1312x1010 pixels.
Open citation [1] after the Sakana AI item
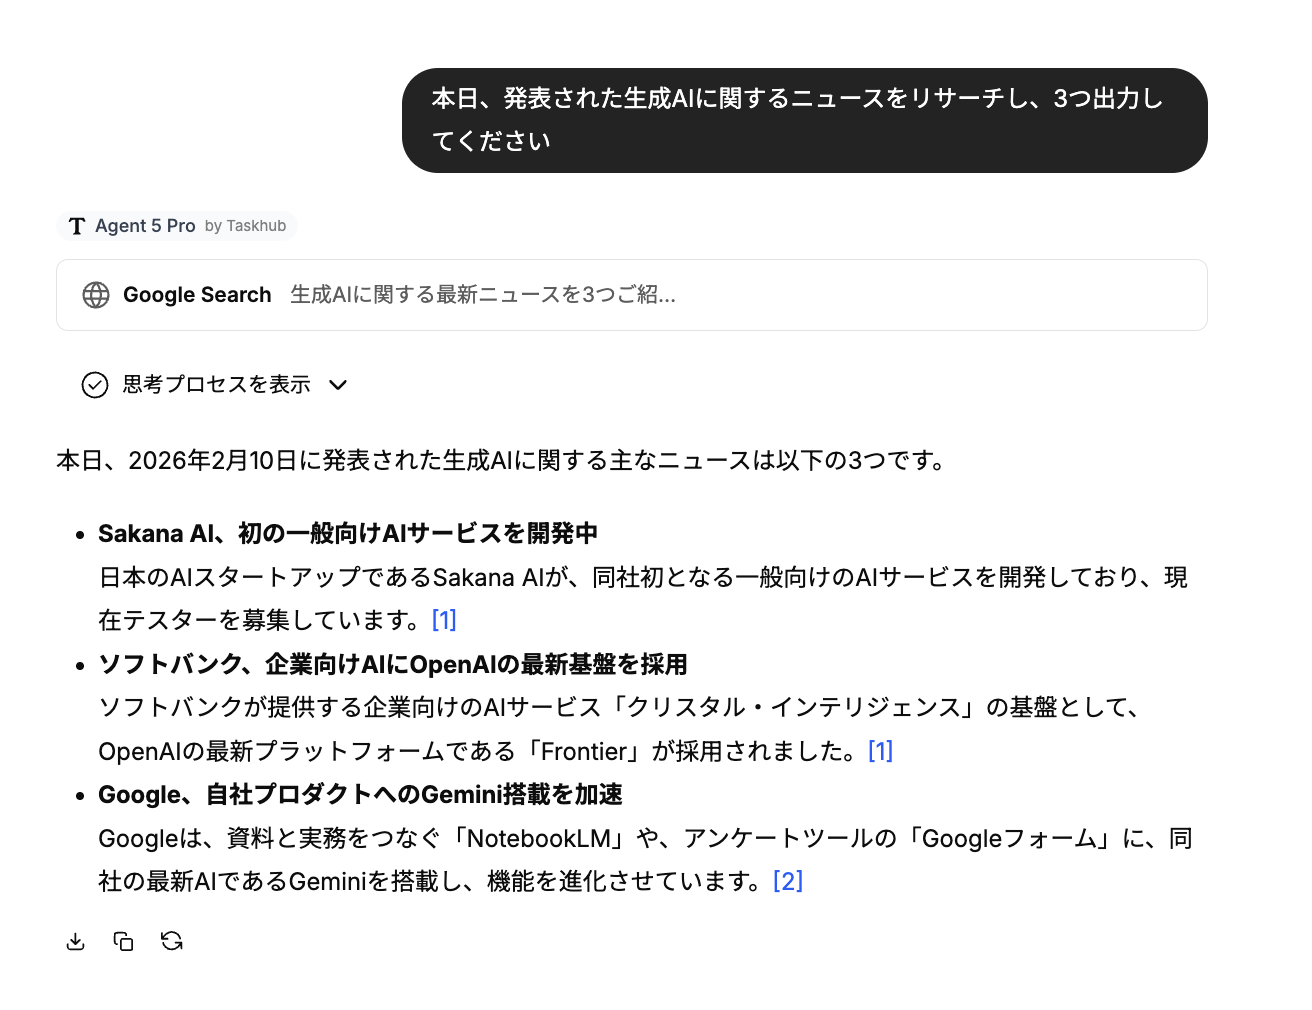point(444,620)
